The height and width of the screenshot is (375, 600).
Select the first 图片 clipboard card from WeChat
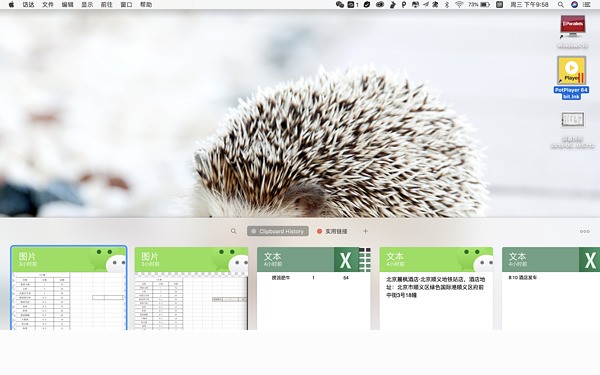pos(69,288)
